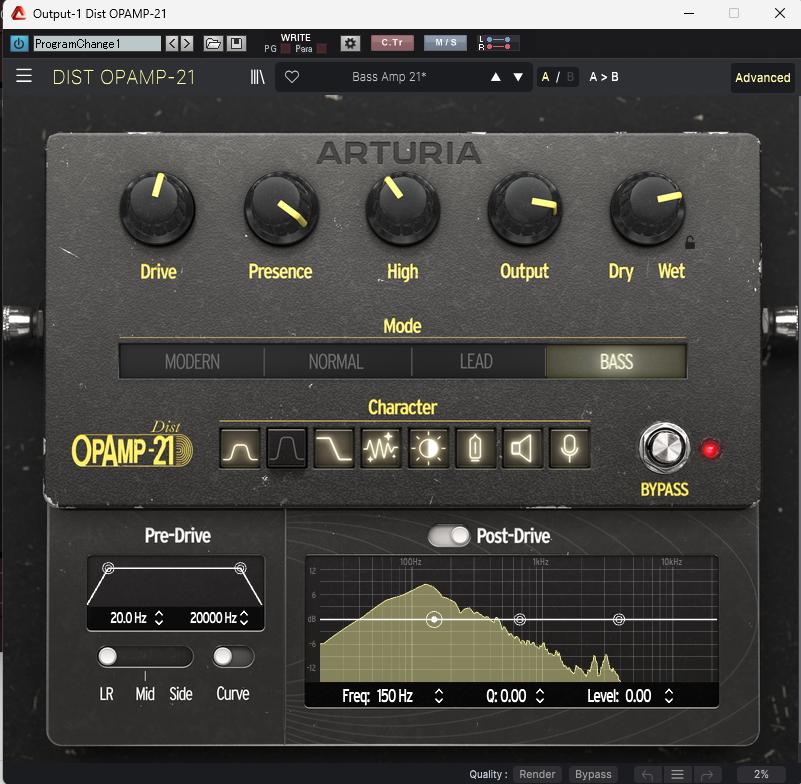Click the Output knob
The height and width of the screenshot is (784, 801).
[x=525, y=208]
